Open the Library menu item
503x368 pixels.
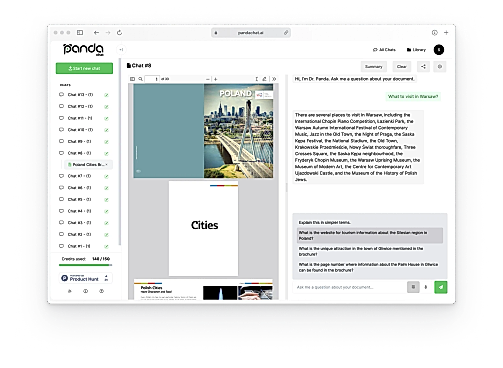click(x=416, y=50)
